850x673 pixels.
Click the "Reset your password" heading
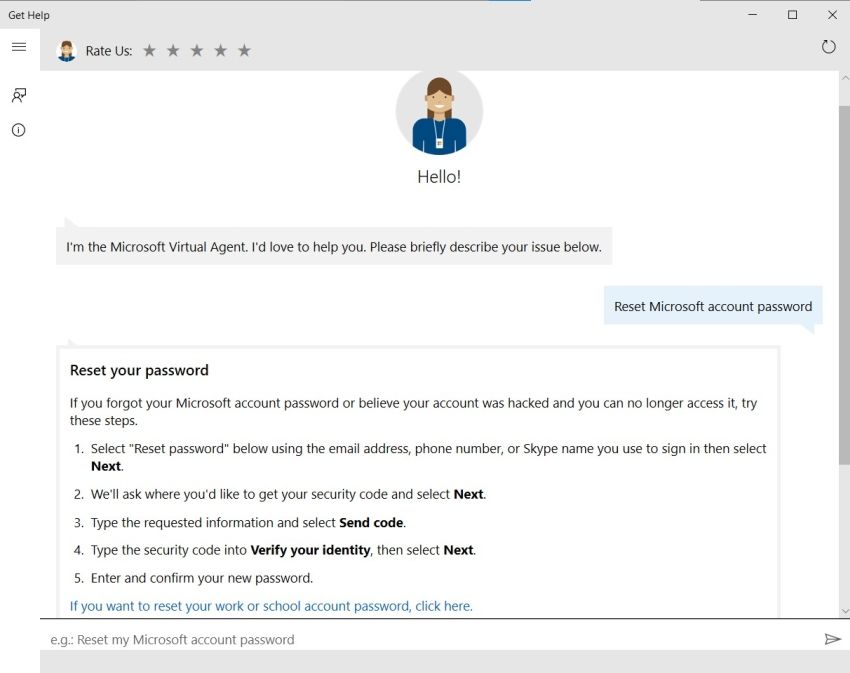[x=139, y=370]
